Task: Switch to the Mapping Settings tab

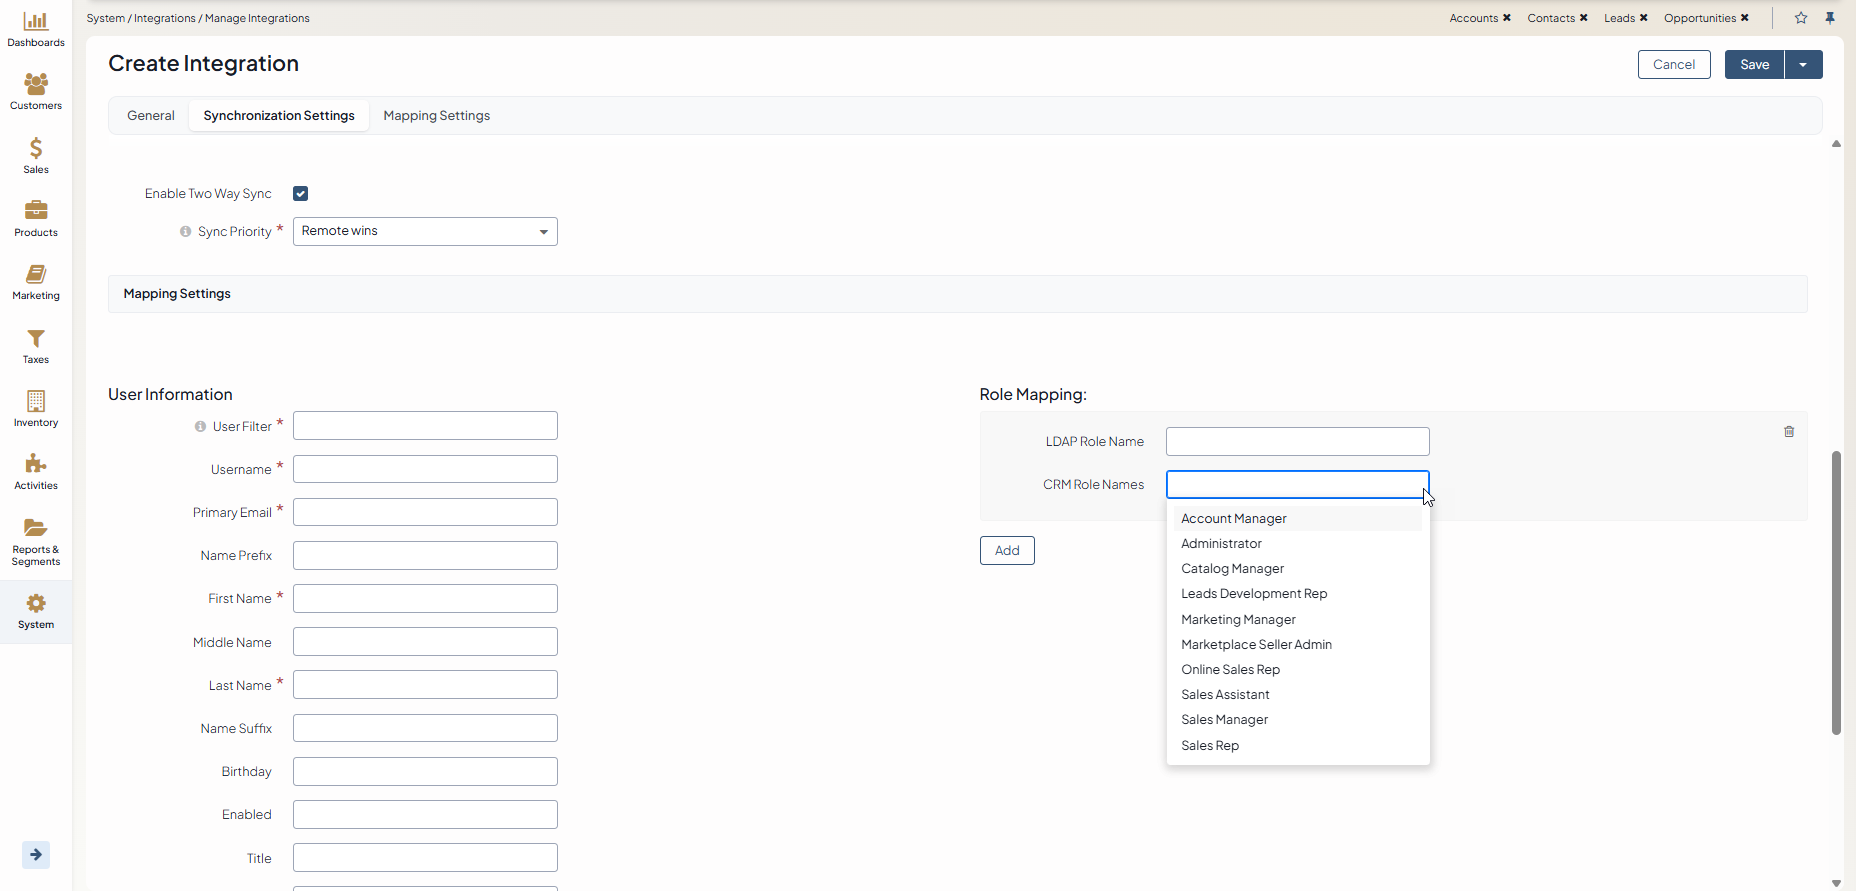Action: tap(436, 116)
